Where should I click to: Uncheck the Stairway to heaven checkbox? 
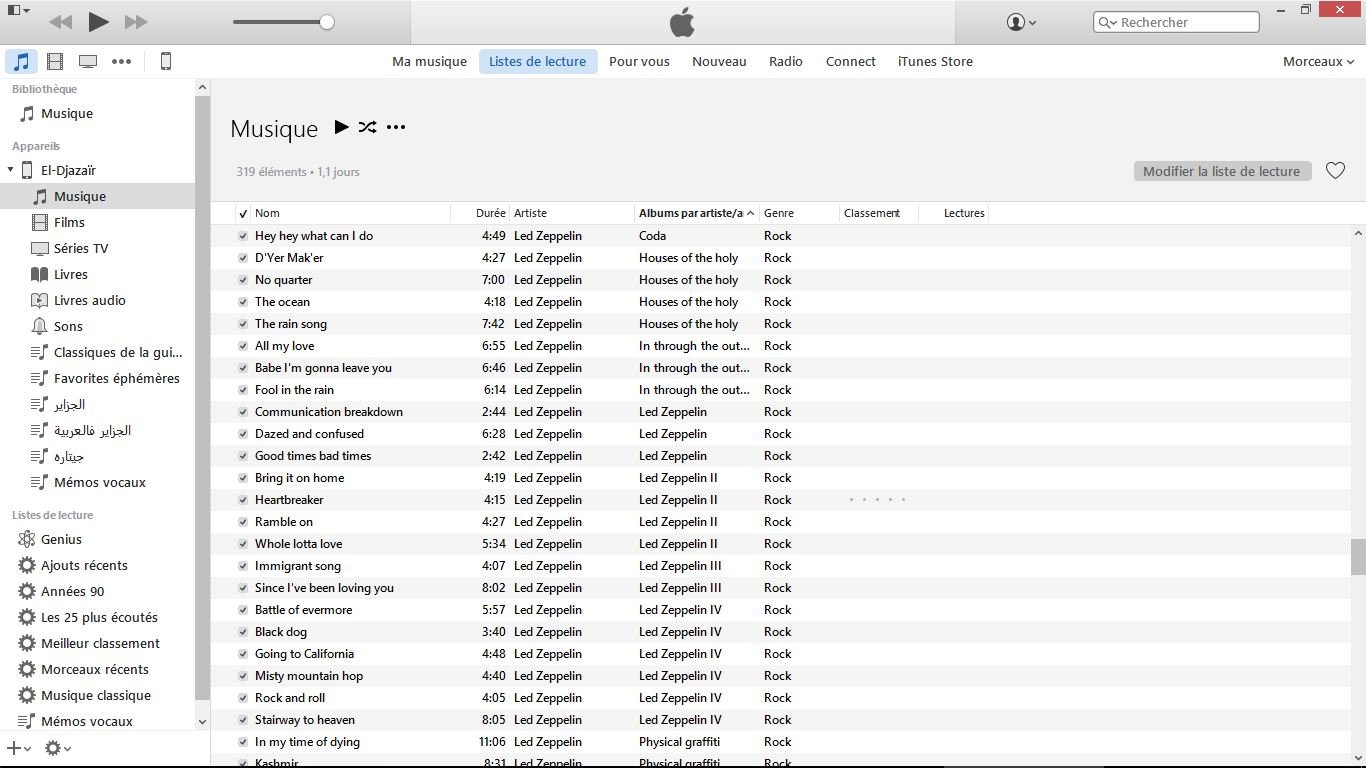pyautogui.click(x=243, y=720)
